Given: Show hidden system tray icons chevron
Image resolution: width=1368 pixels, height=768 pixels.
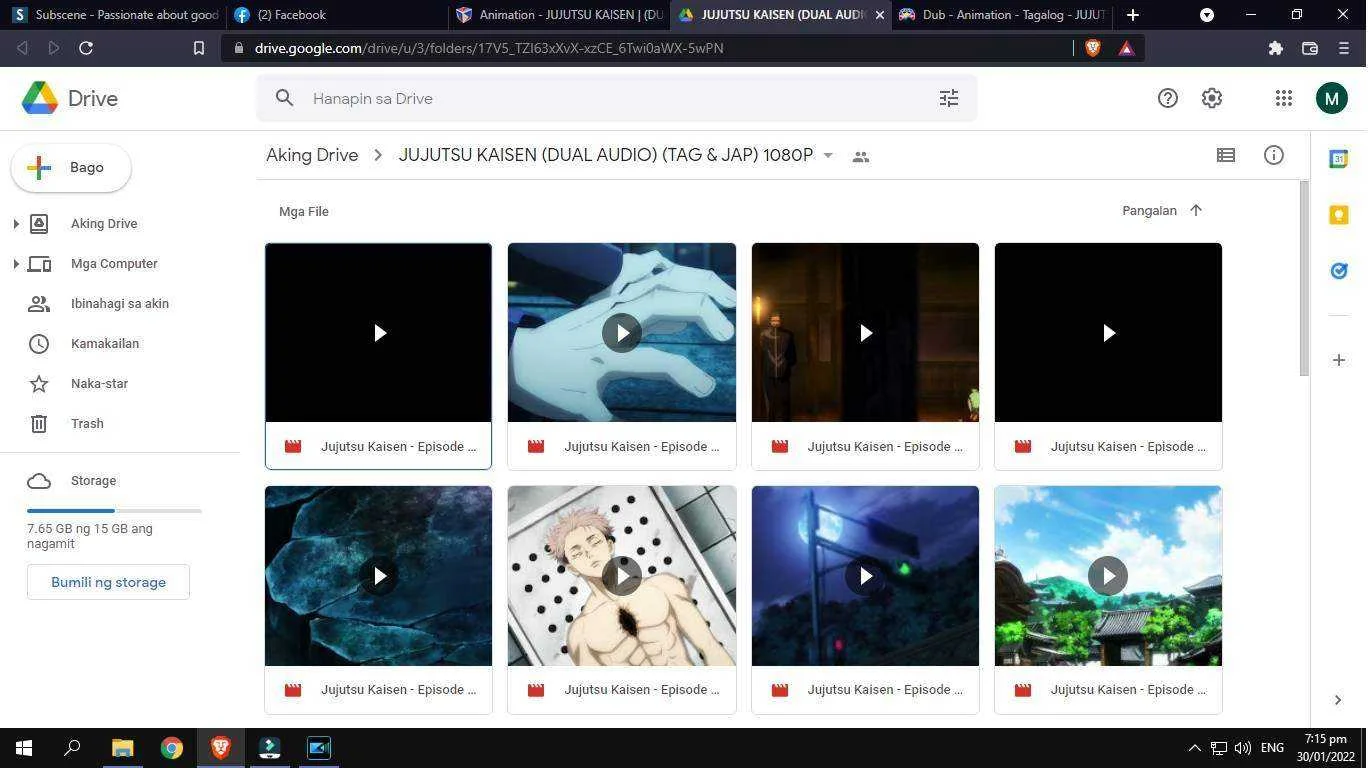Looking at the screenshot, I should coord(1194,748).
